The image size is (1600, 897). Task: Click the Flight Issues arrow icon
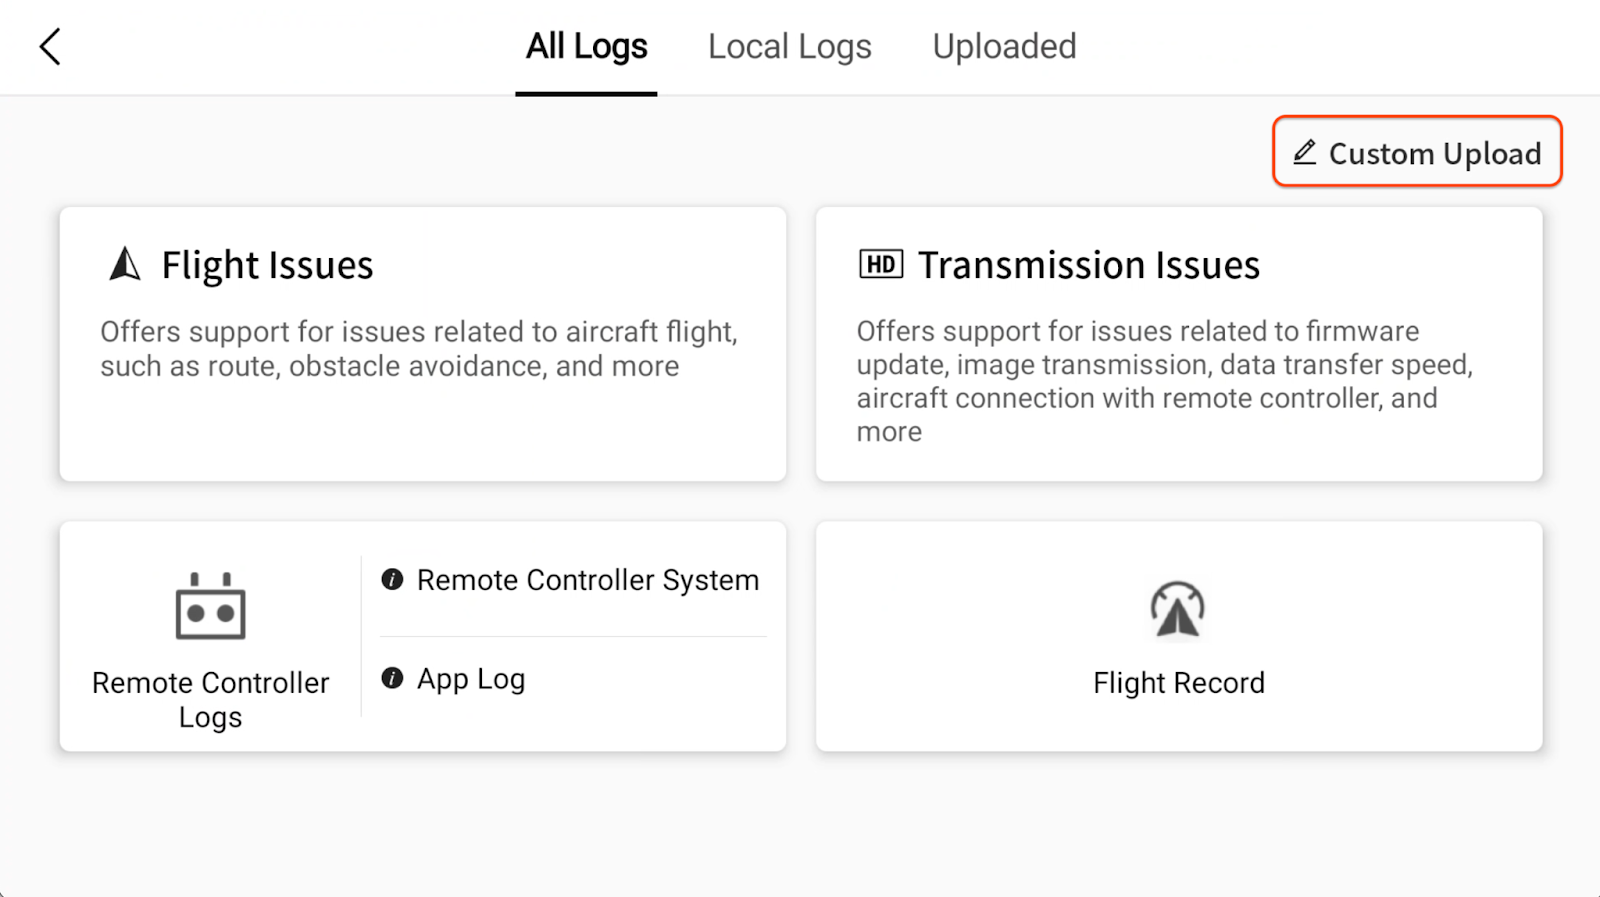click(125, 264)
